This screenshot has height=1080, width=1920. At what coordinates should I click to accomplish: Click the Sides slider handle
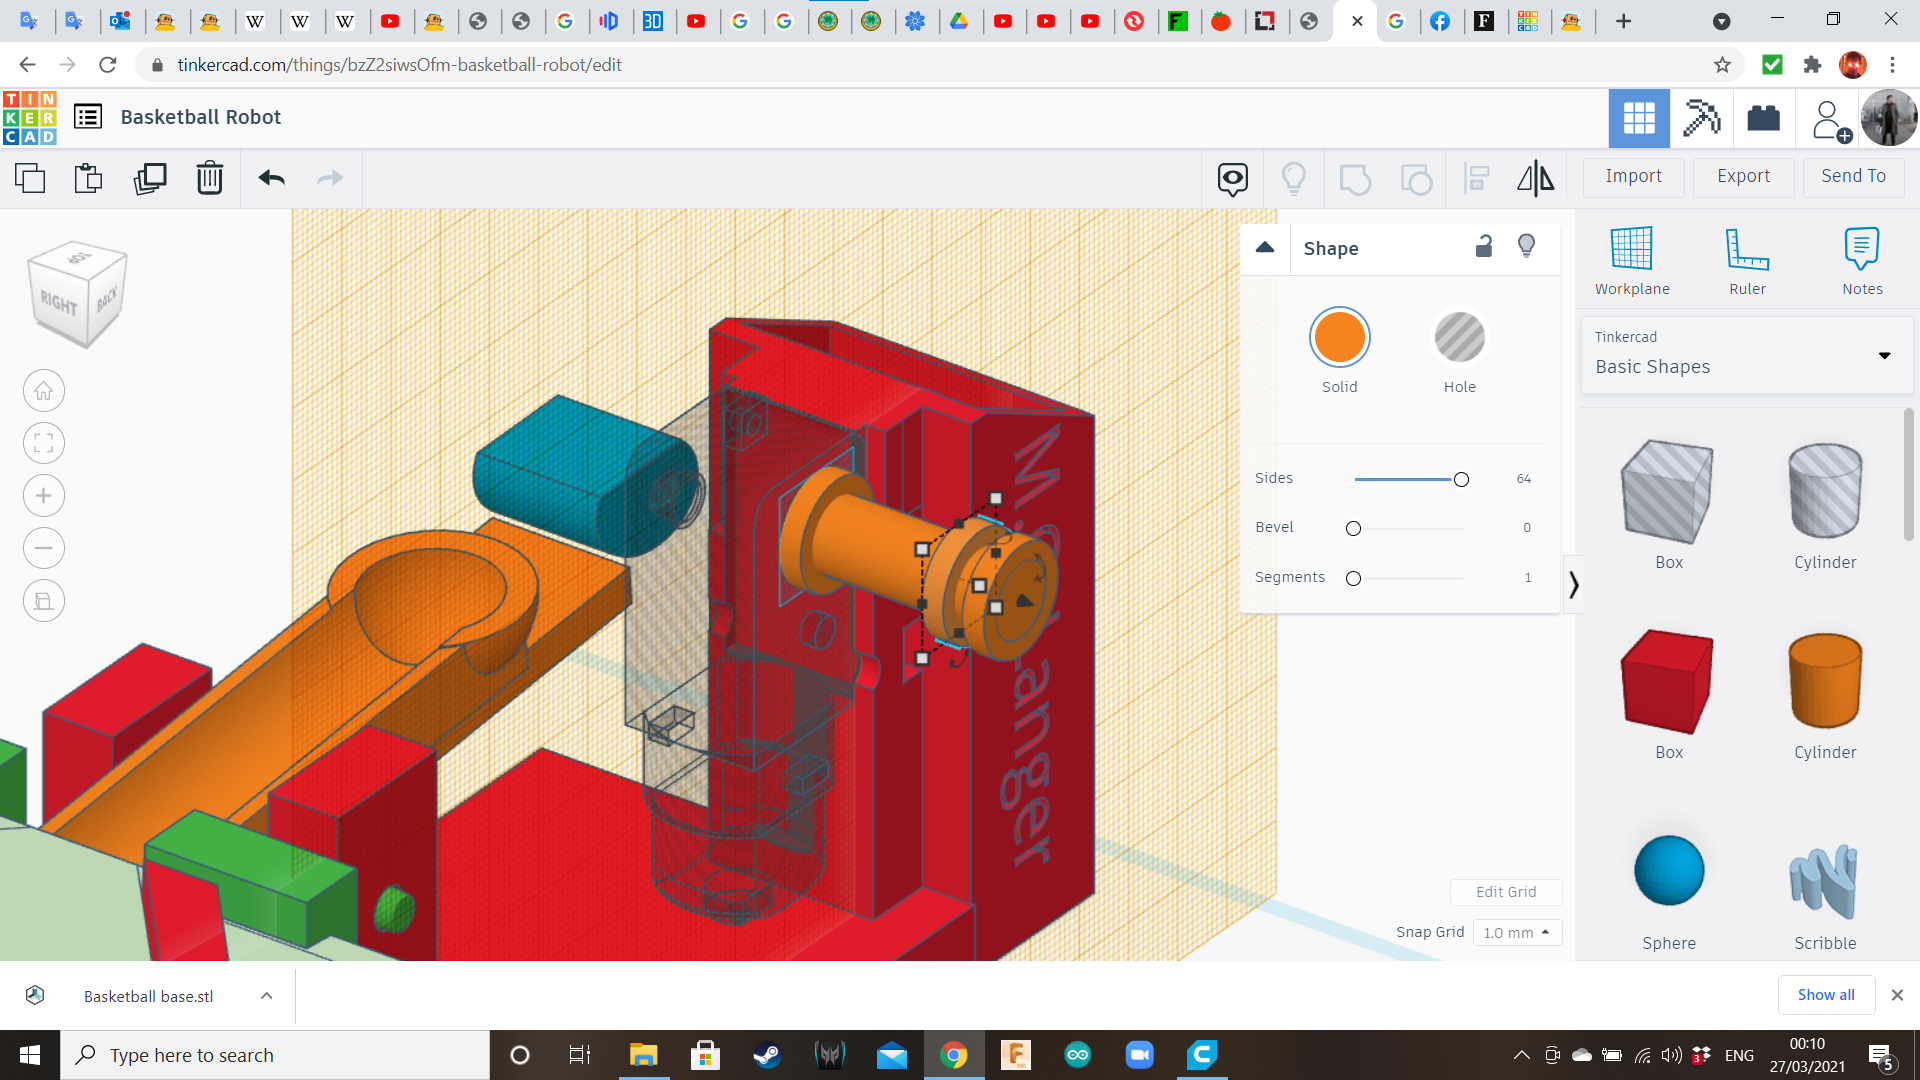[x=1461, y=479]
